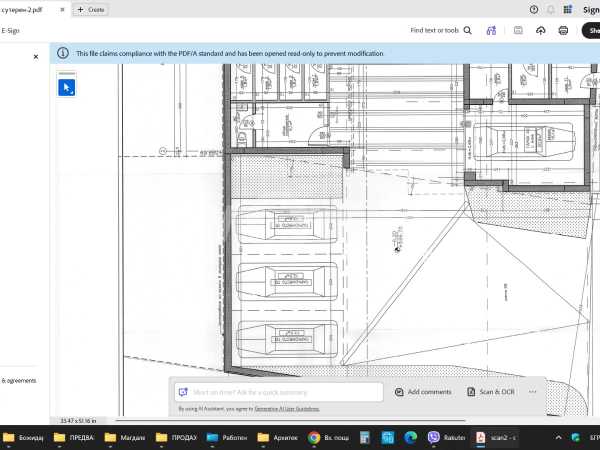This screenshot has width=600, height=450.
Task: Print the document using printer icon
Action: pyautogui.click(x=563, y=31)
